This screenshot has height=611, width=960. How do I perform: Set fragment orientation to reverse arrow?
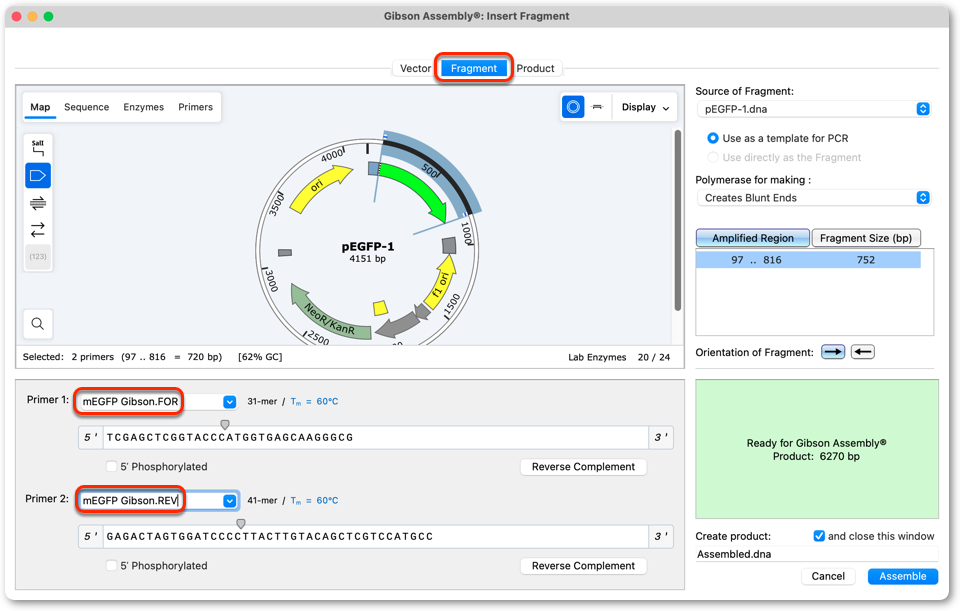tap(863, 352)
